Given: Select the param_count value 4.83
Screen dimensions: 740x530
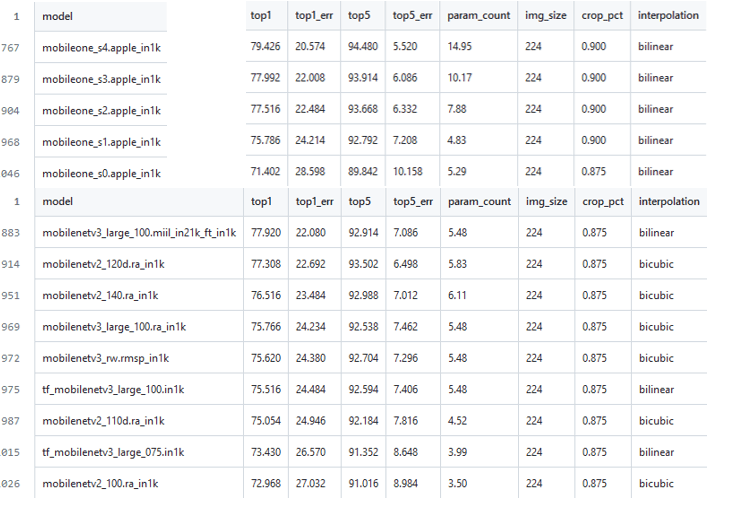Looking at the screenshot, I should [457, 140].
